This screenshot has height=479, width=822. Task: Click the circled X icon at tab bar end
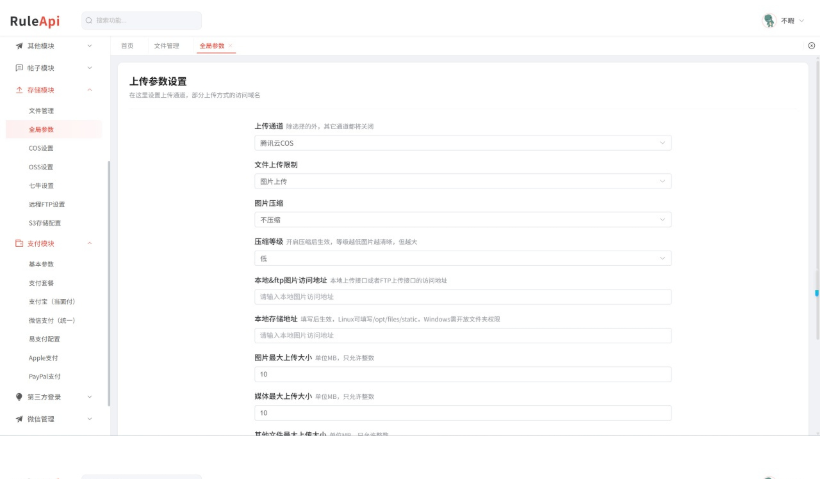pos(812,46)
